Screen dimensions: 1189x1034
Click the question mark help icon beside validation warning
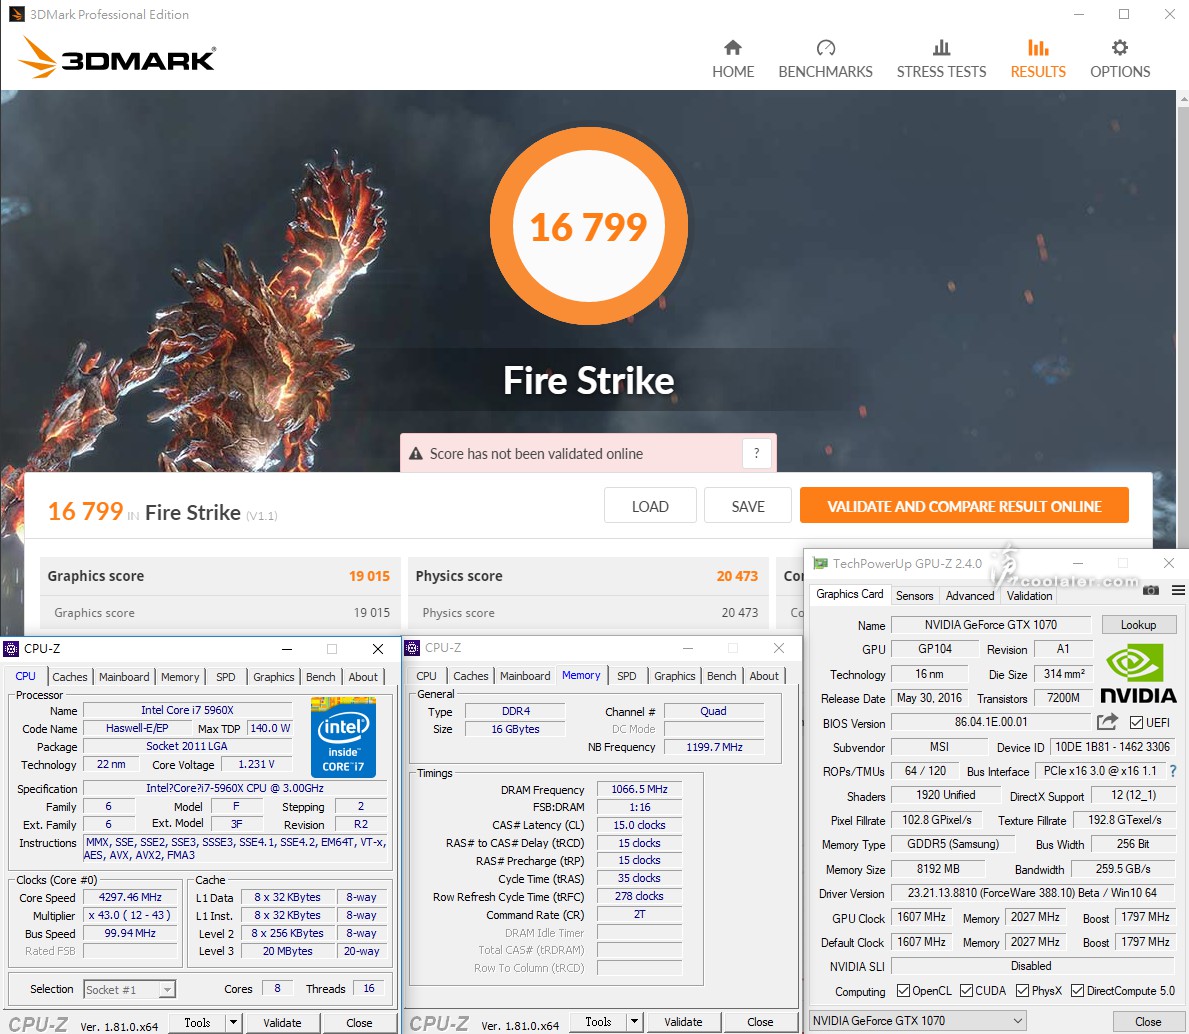pos(756,453)
